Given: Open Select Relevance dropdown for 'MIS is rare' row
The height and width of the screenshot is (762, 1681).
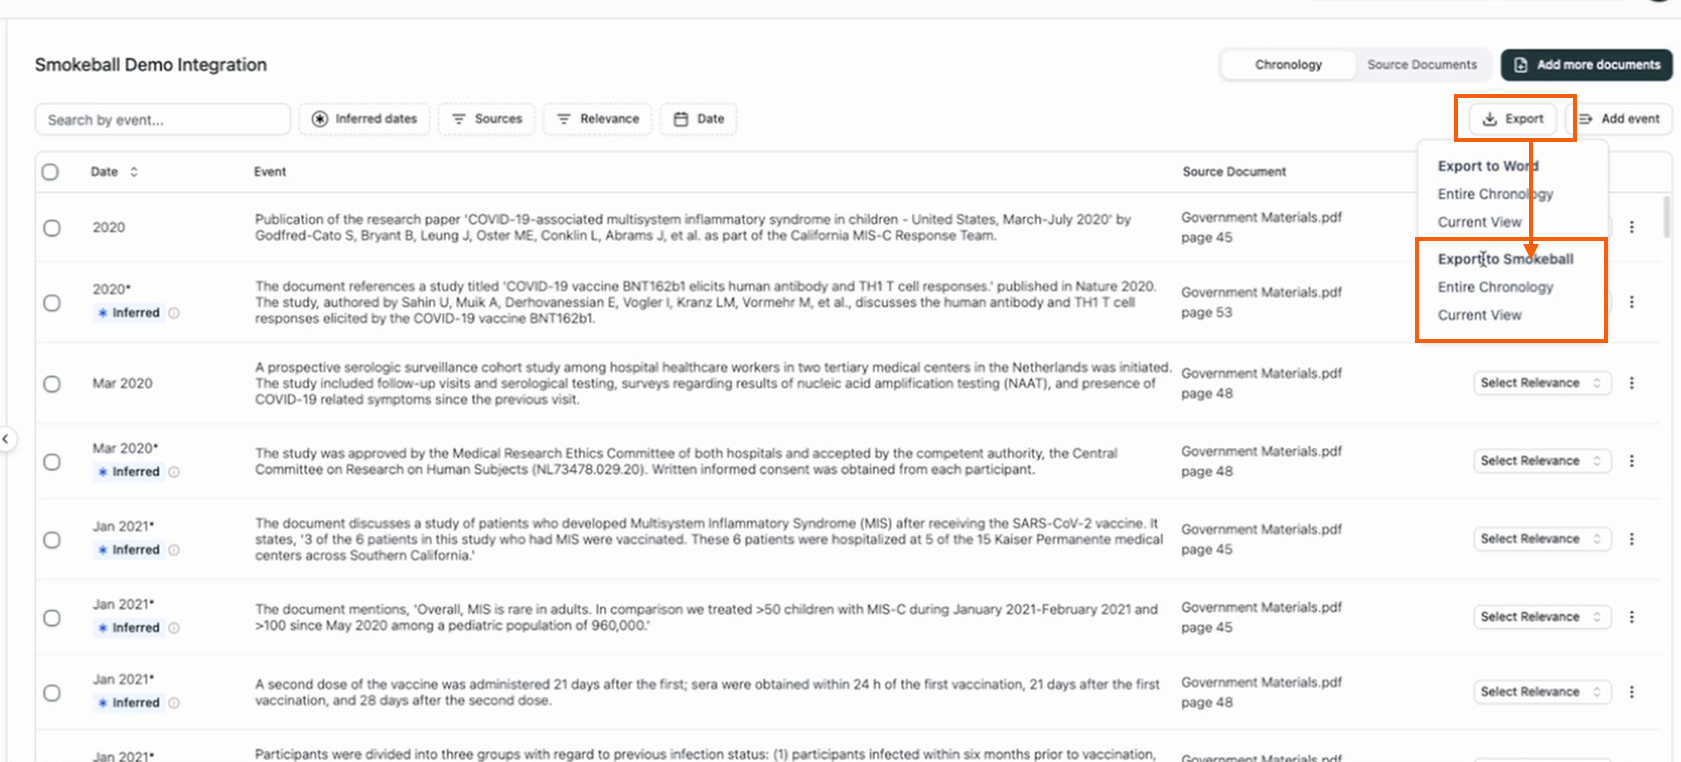Looking at the screenshot, I should click(1542, 617).
